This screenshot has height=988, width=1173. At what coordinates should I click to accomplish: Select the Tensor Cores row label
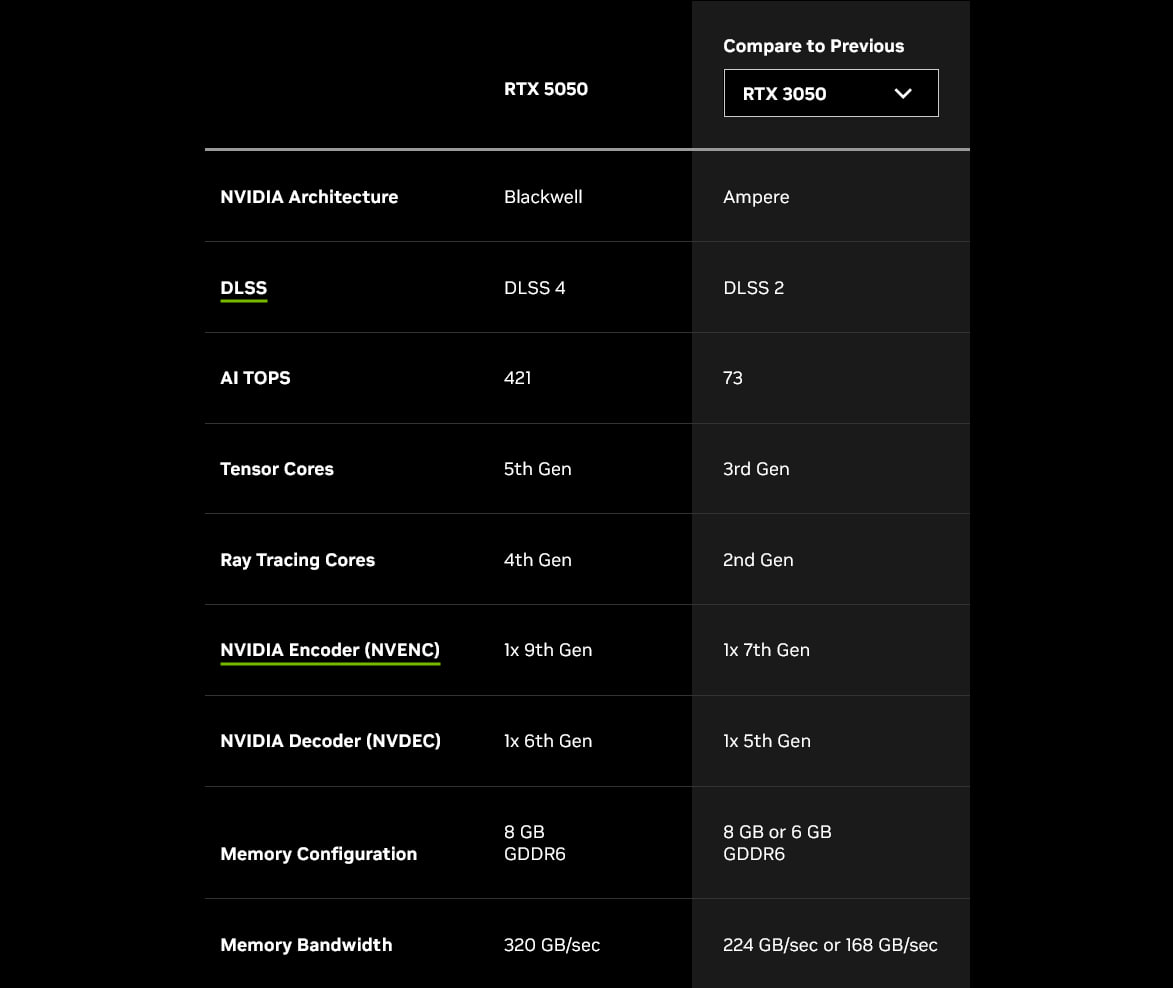[x=277, y=469]
